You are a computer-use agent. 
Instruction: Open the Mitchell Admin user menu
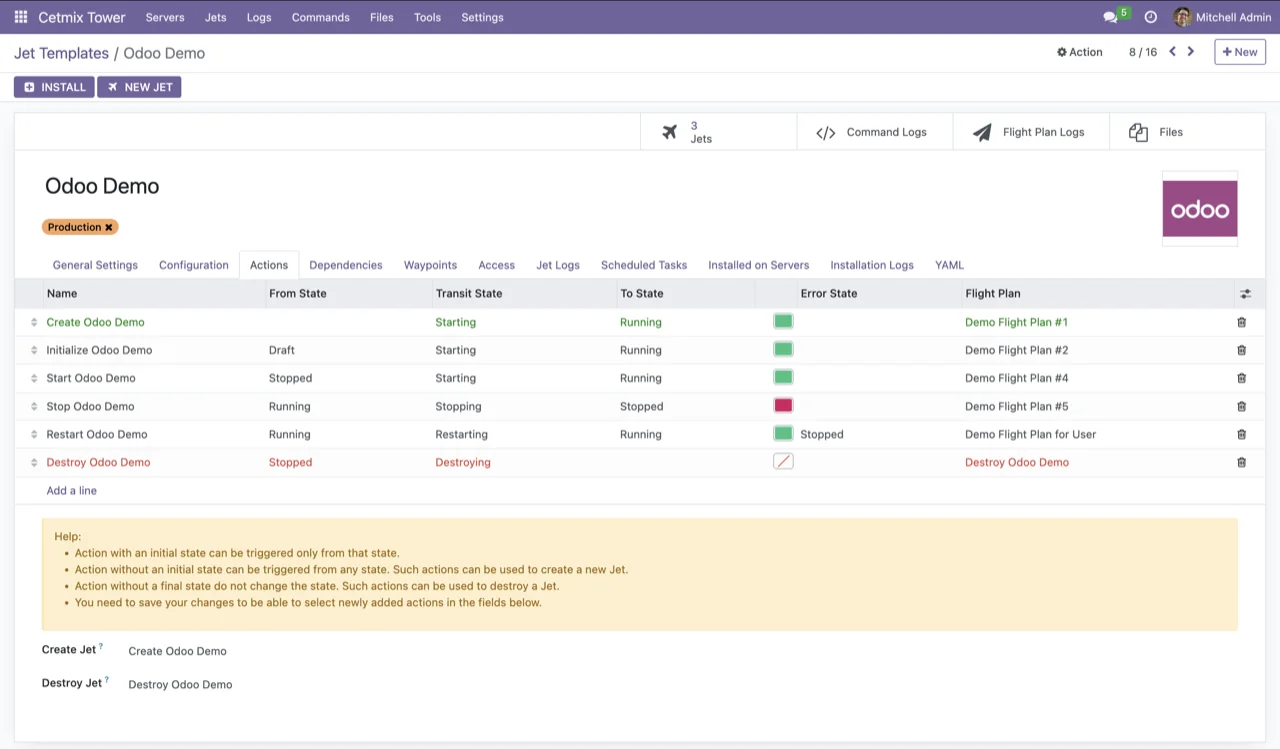[x=1221, y=17]
